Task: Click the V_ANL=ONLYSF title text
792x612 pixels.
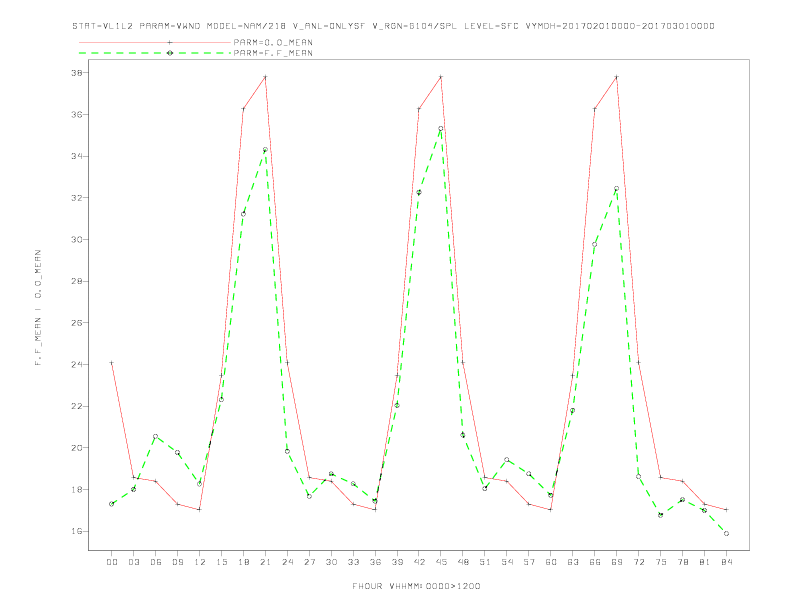Action: coord(329,26)
